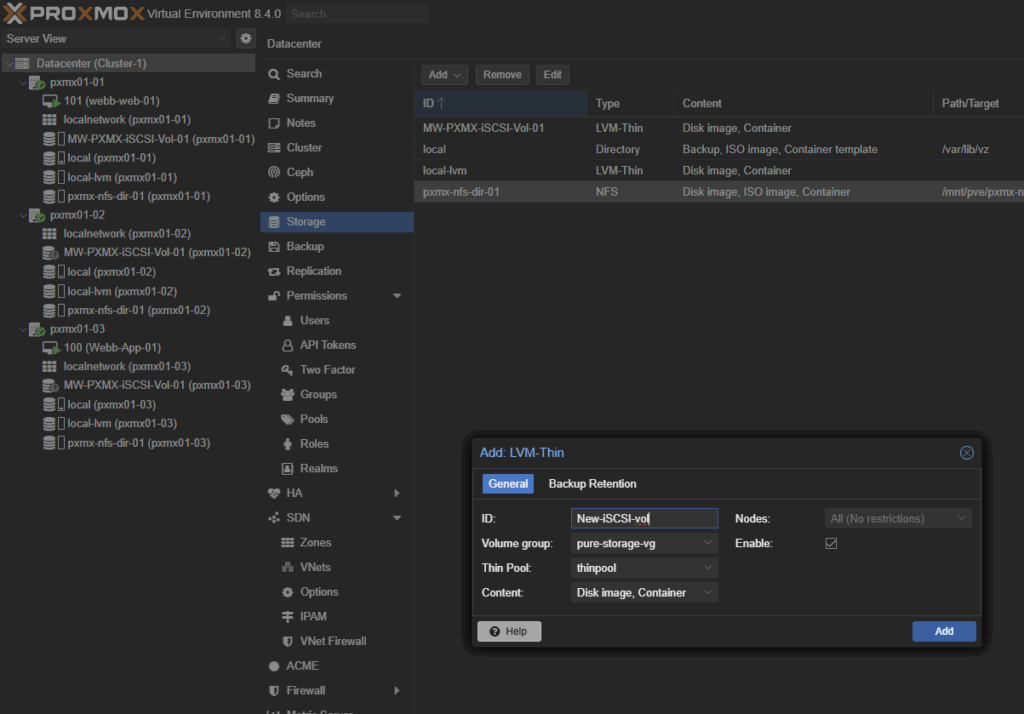This screenshot has height=714, width=1024.
Task: Click the Notes icon
Action: pyautogui.click(x=274, y=123)
